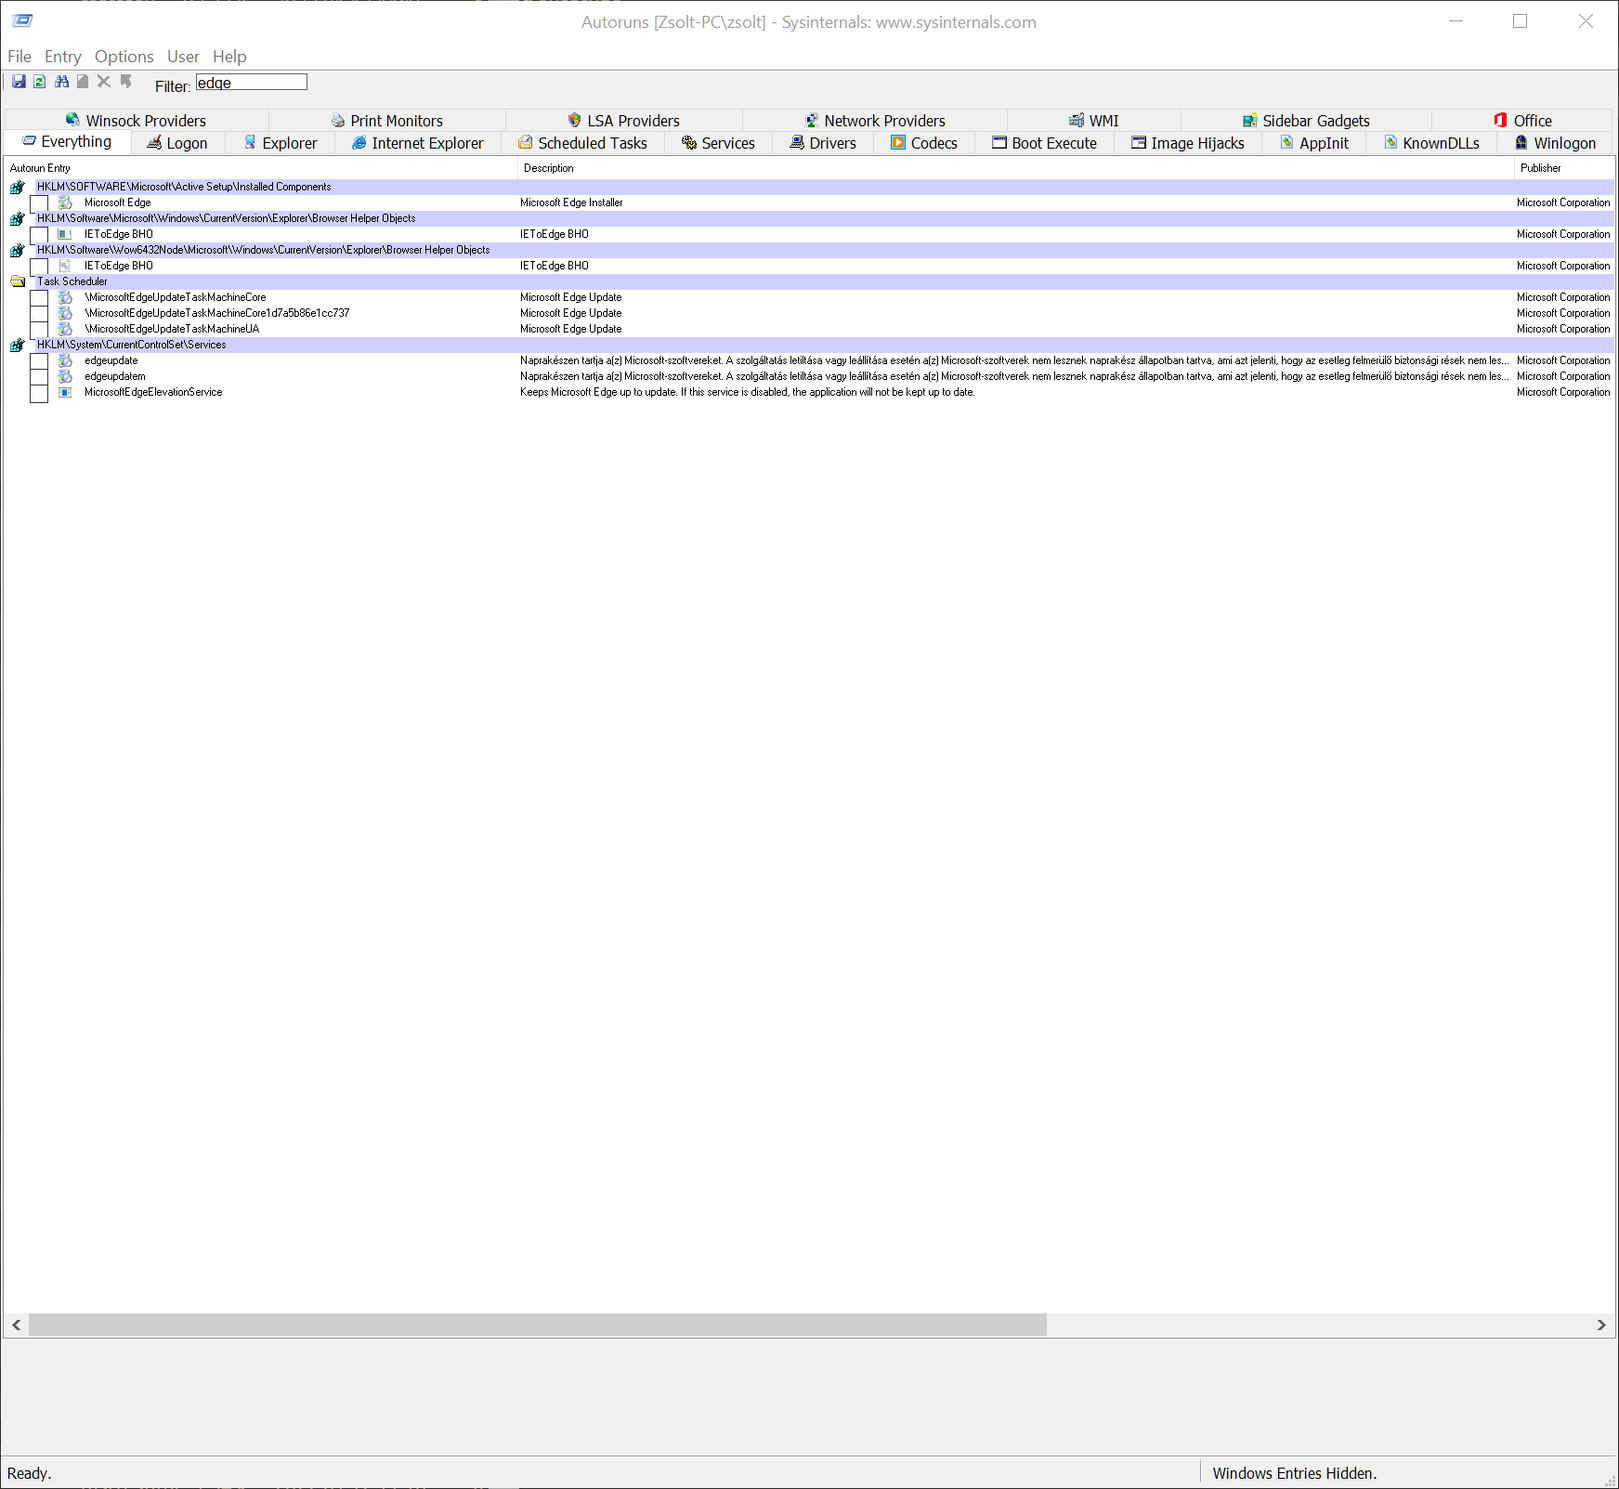
Task: Switch to the Codecs tab
Action: click(924, 143)
